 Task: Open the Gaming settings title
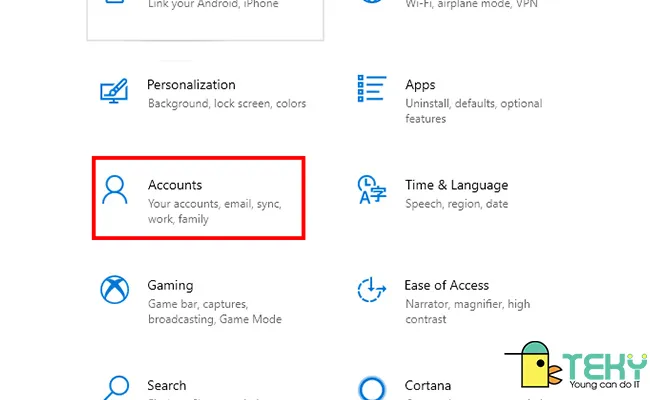click(x=170, y=285)
